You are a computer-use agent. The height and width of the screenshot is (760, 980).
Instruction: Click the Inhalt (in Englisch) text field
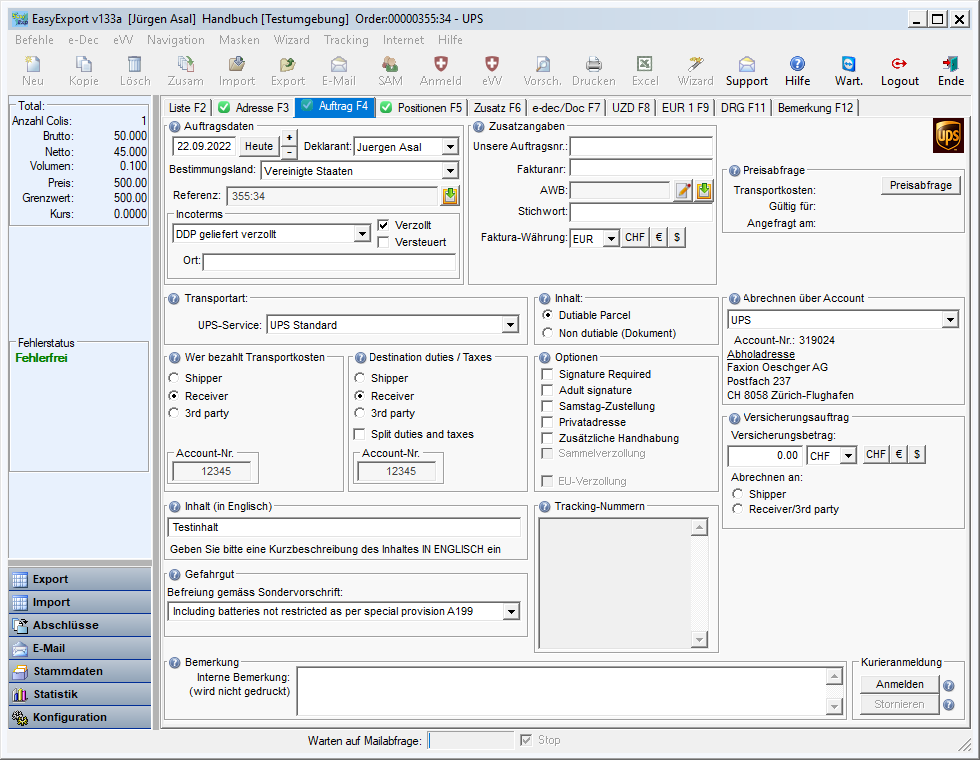[x=344, y=527]
